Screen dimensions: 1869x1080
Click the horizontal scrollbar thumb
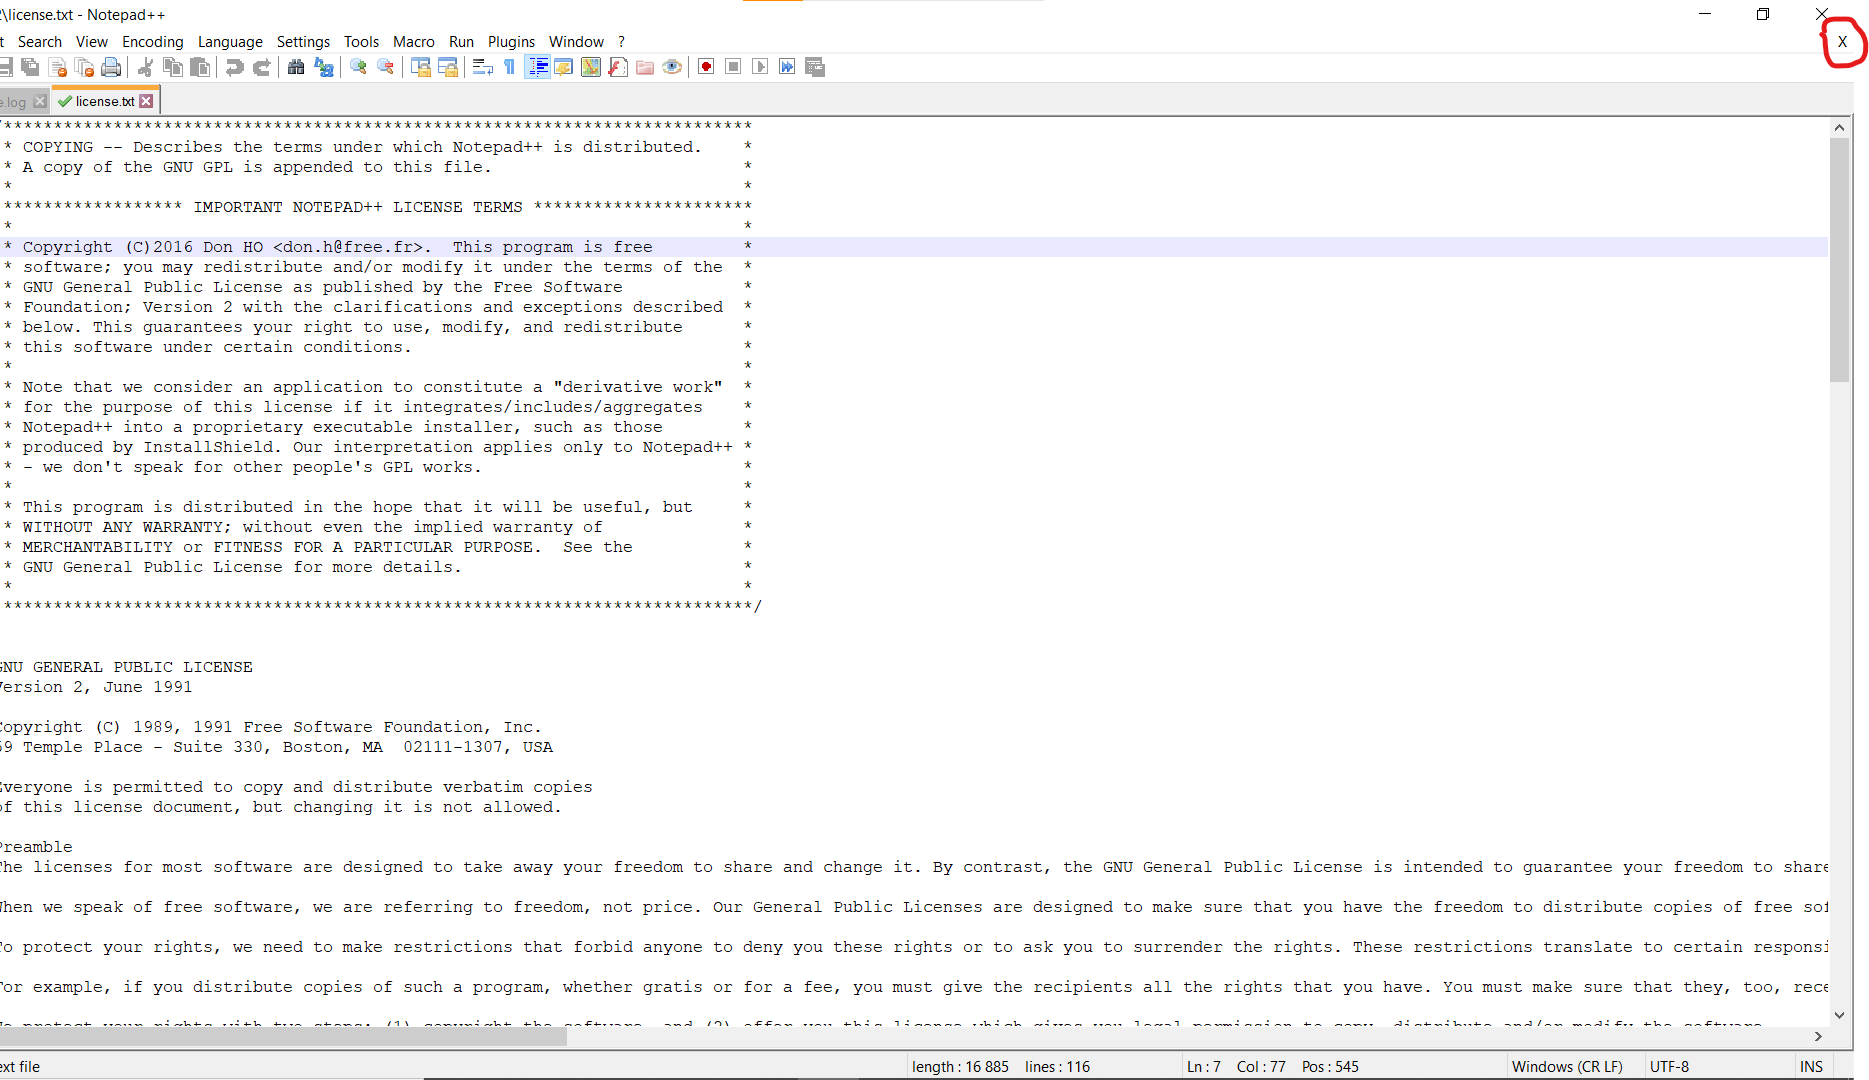pos(283,1037)
